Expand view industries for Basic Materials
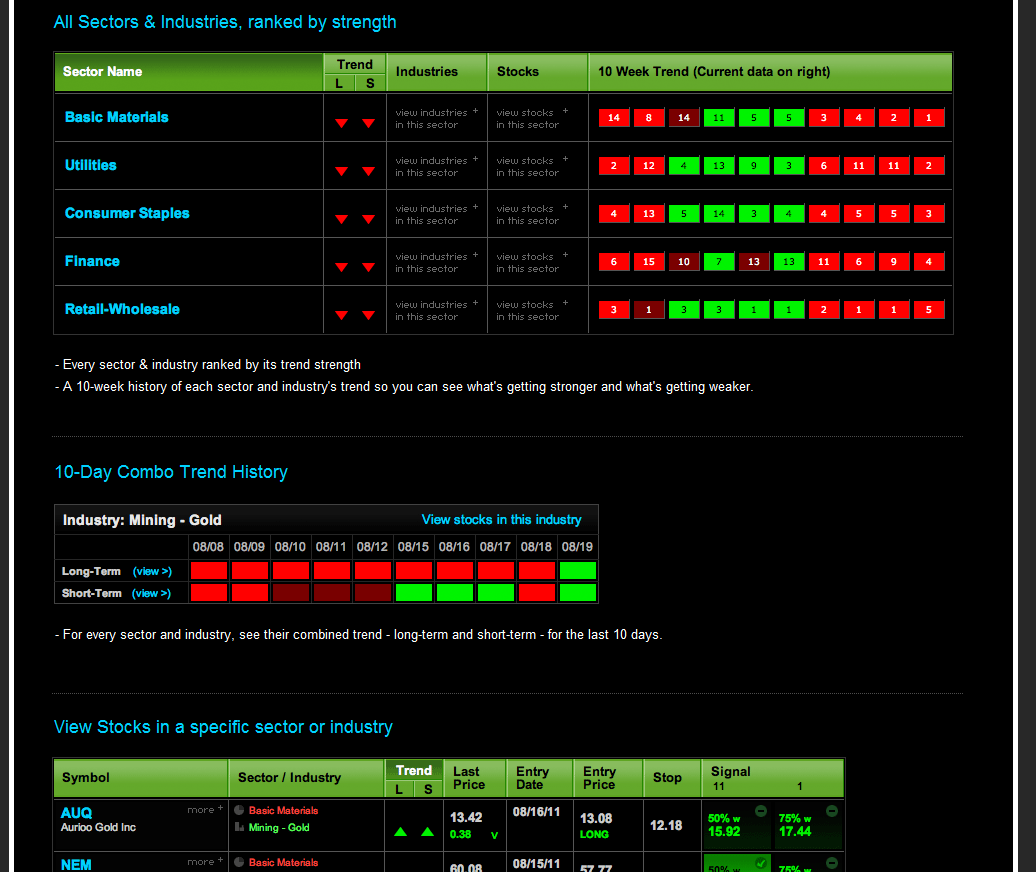 coord(436,118)
